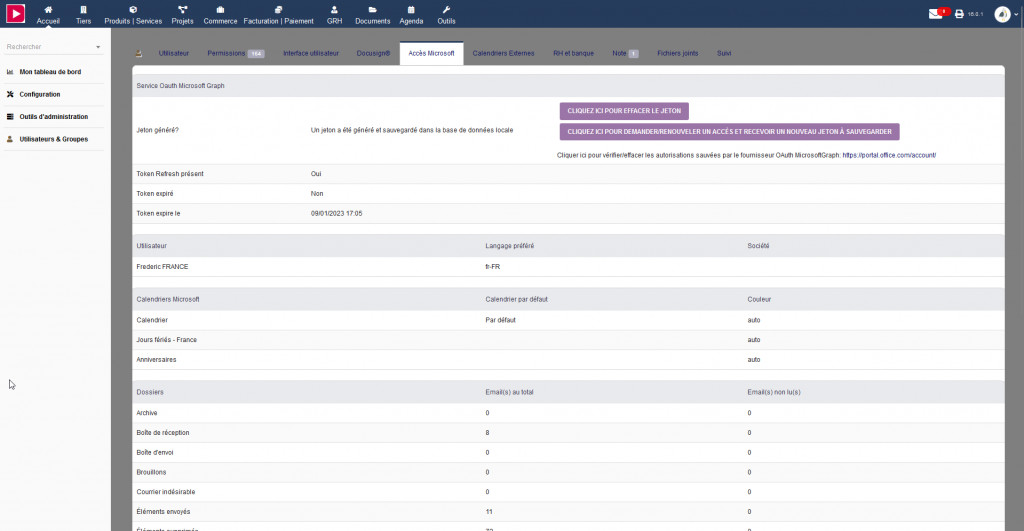Follow the portal.office.com account link

[889, 155]
